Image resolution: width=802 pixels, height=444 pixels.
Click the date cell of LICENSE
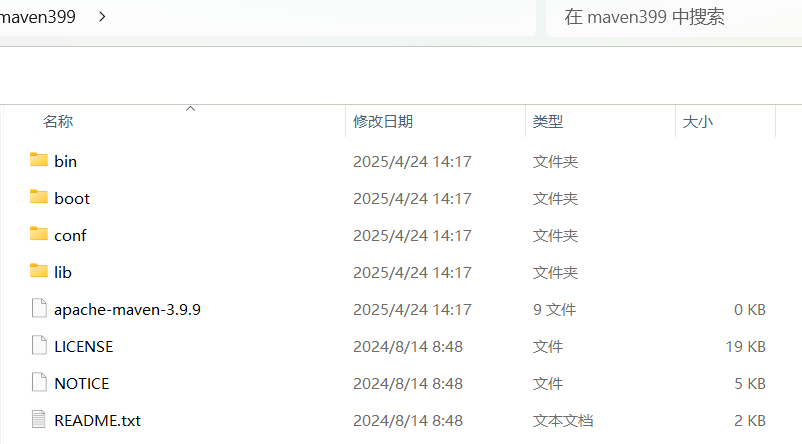[408, 347]
